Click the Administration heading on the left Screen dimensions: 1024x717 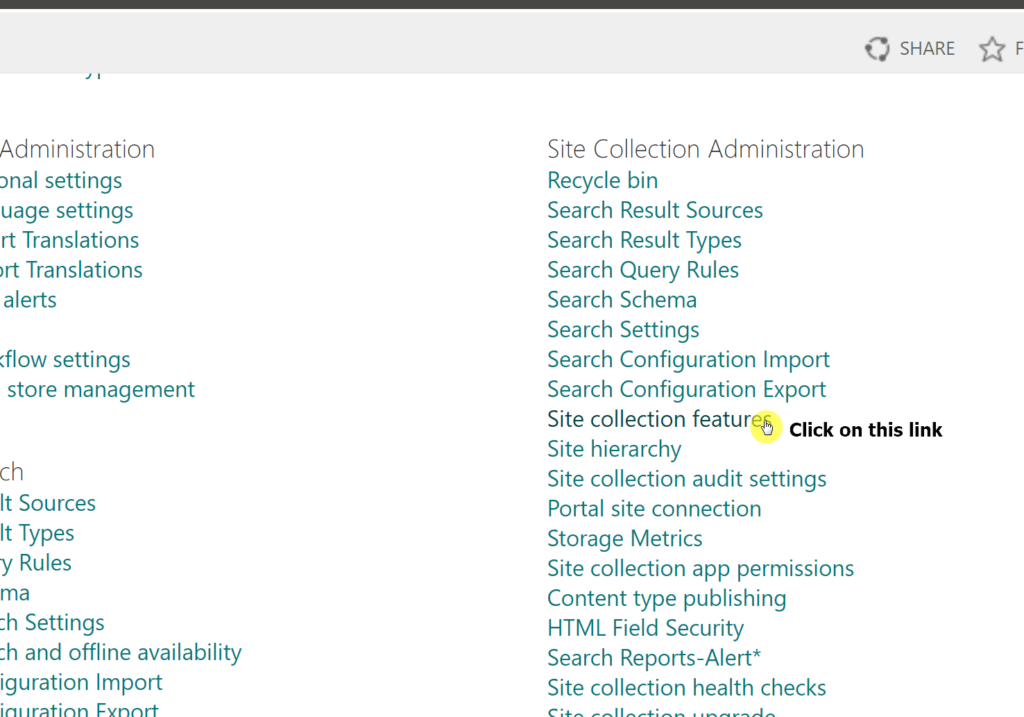coord(77,150)
